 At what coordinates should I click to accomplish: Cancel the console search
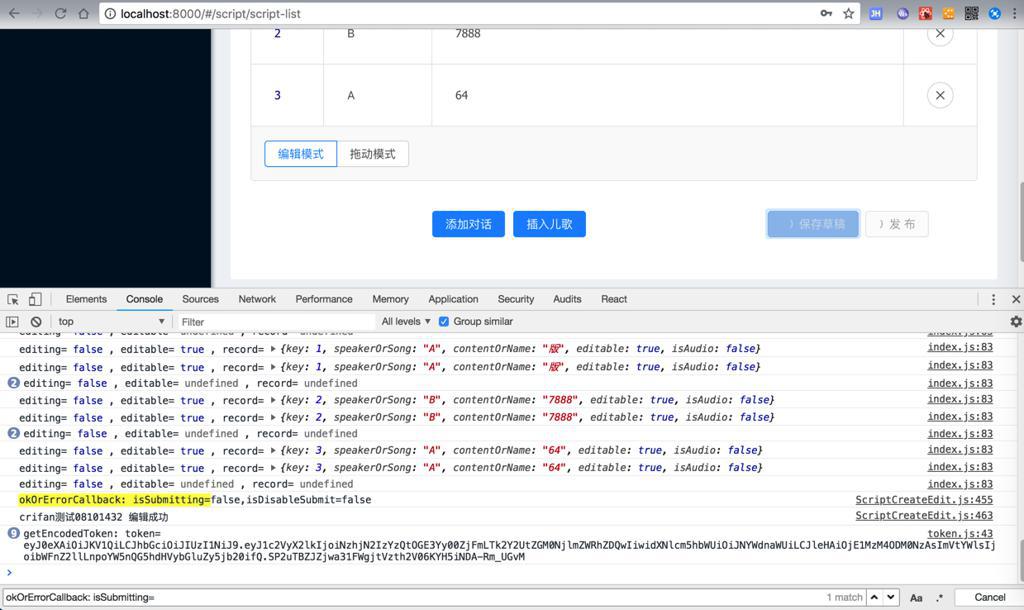tap(989, 598)
